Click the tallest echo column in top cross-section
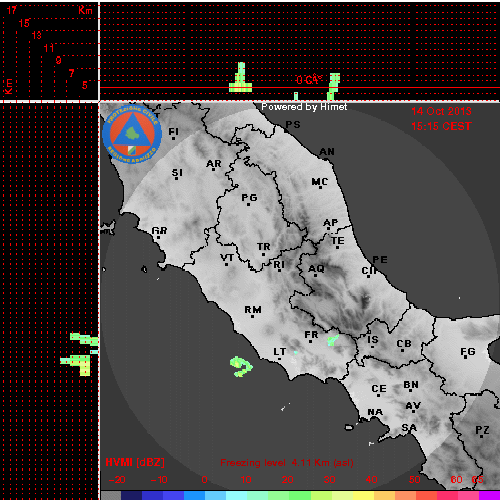 pyautogui.click(x=241, y=77)
